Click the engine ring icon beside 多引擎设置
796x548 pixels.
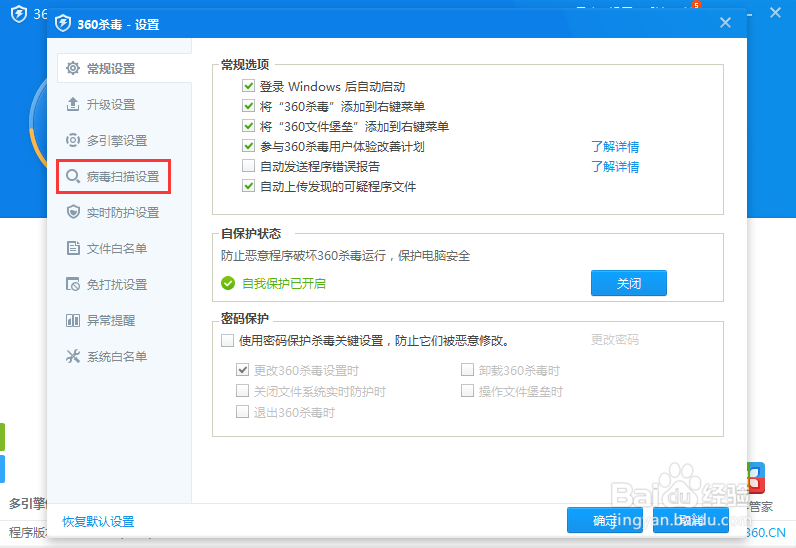pyautogui.click(x=73, y=140)
